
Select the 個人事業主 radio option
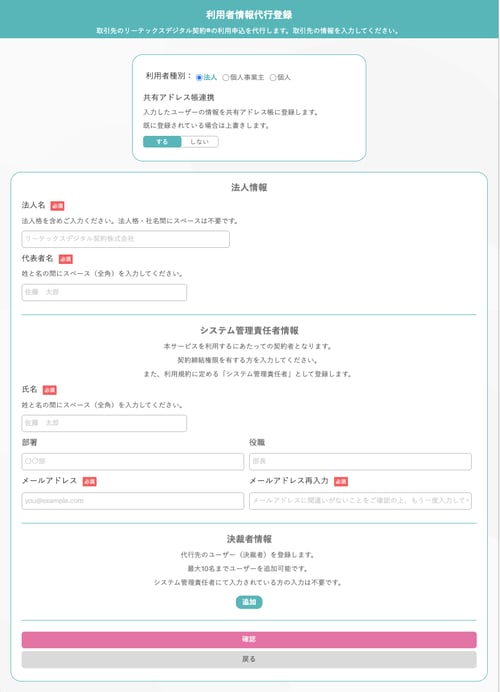226,78
